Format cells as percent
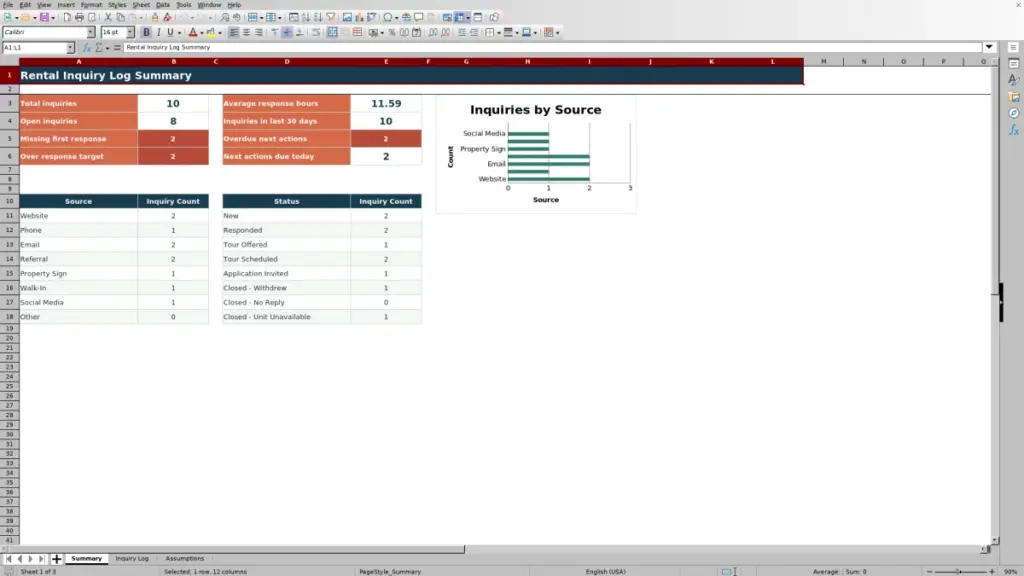This screenshot has height=576, width=1024. point(392,33)
